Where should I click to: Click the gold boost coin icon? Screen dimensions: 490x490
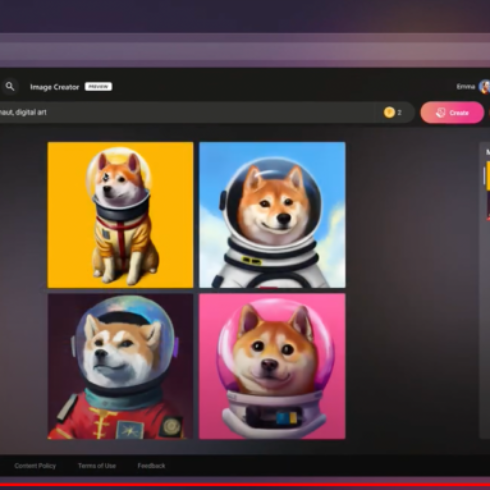[389, 112]
